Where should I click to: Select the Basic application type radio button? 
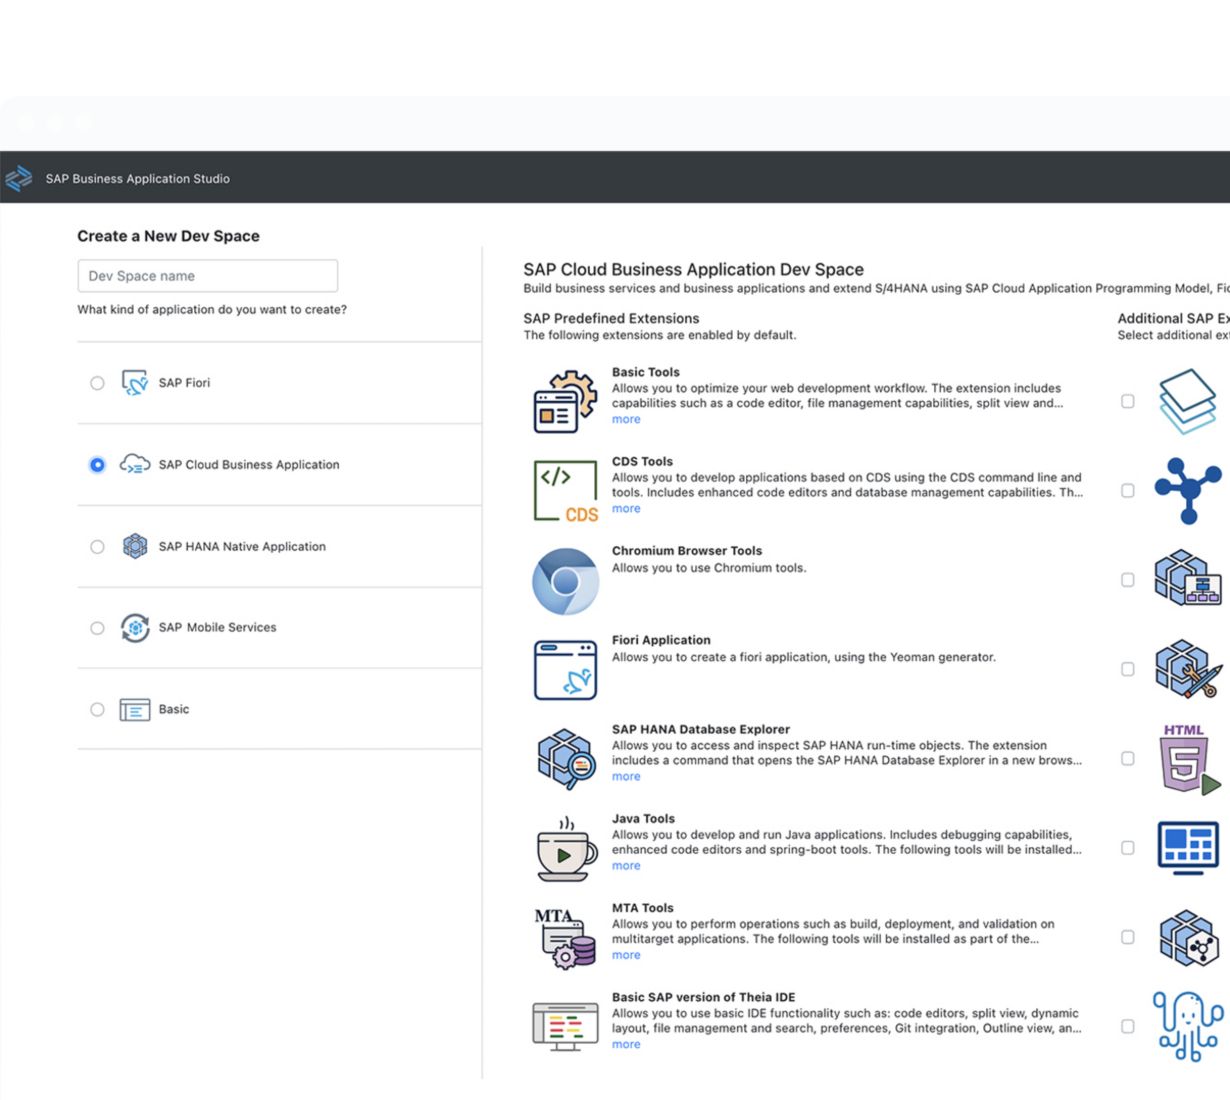[97, 710]
